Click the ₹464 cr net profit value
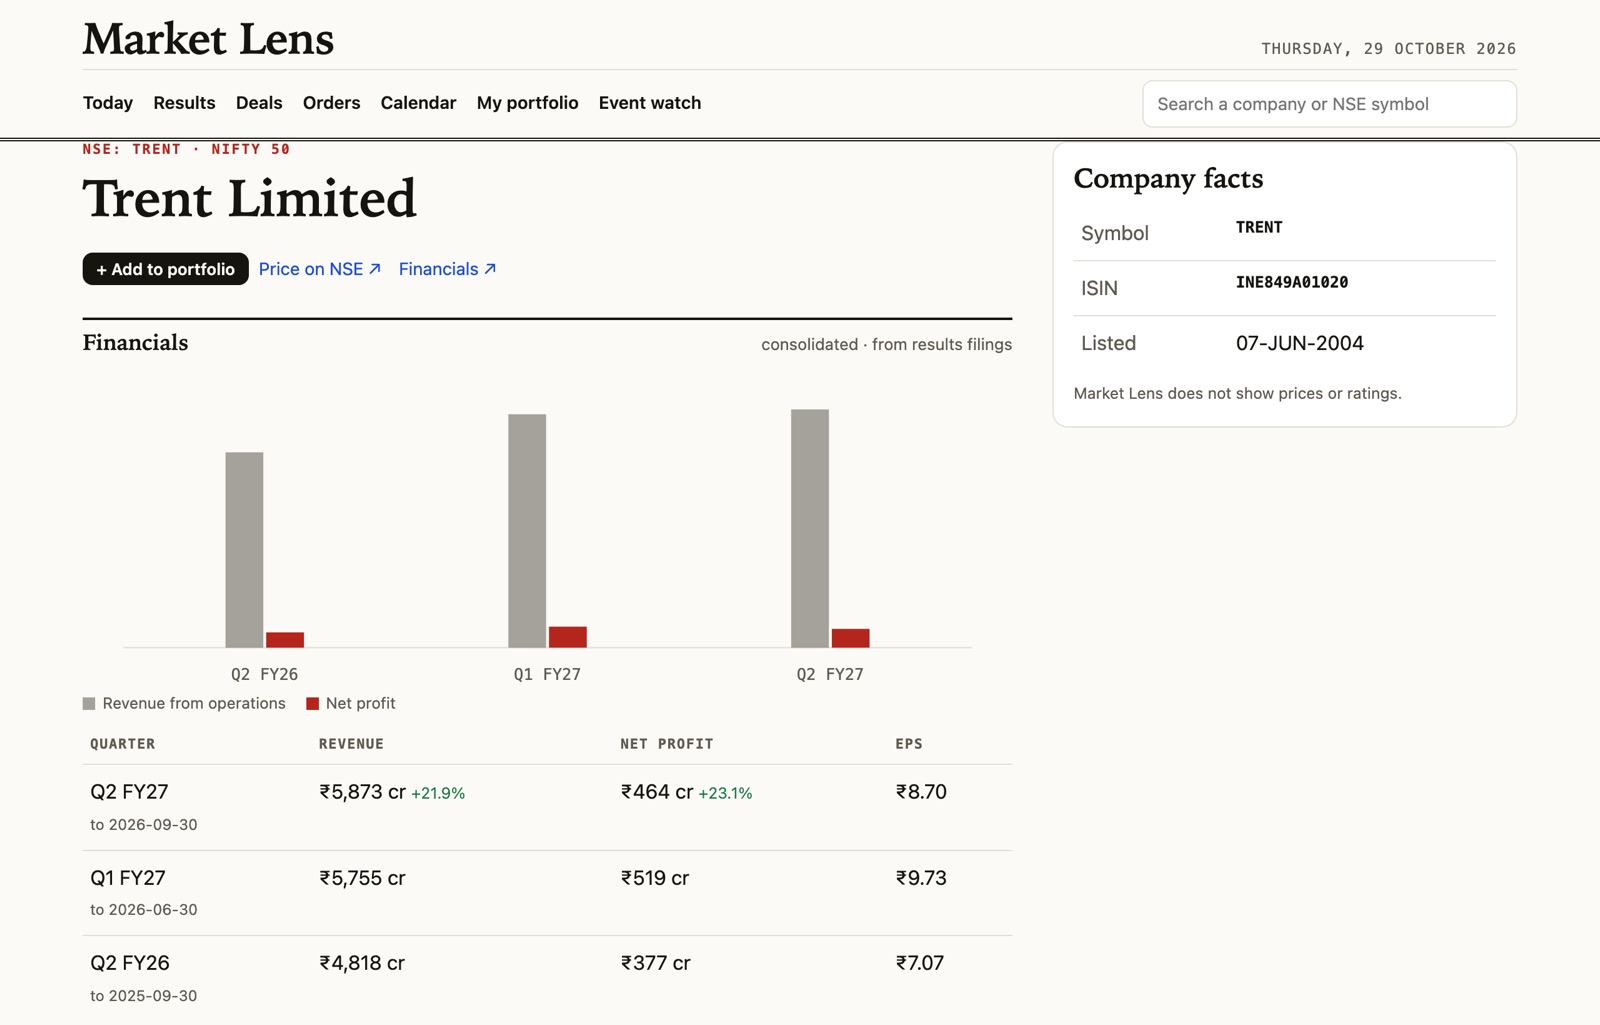This screenshot has height=1025, width=1600. tap(657, 792)
